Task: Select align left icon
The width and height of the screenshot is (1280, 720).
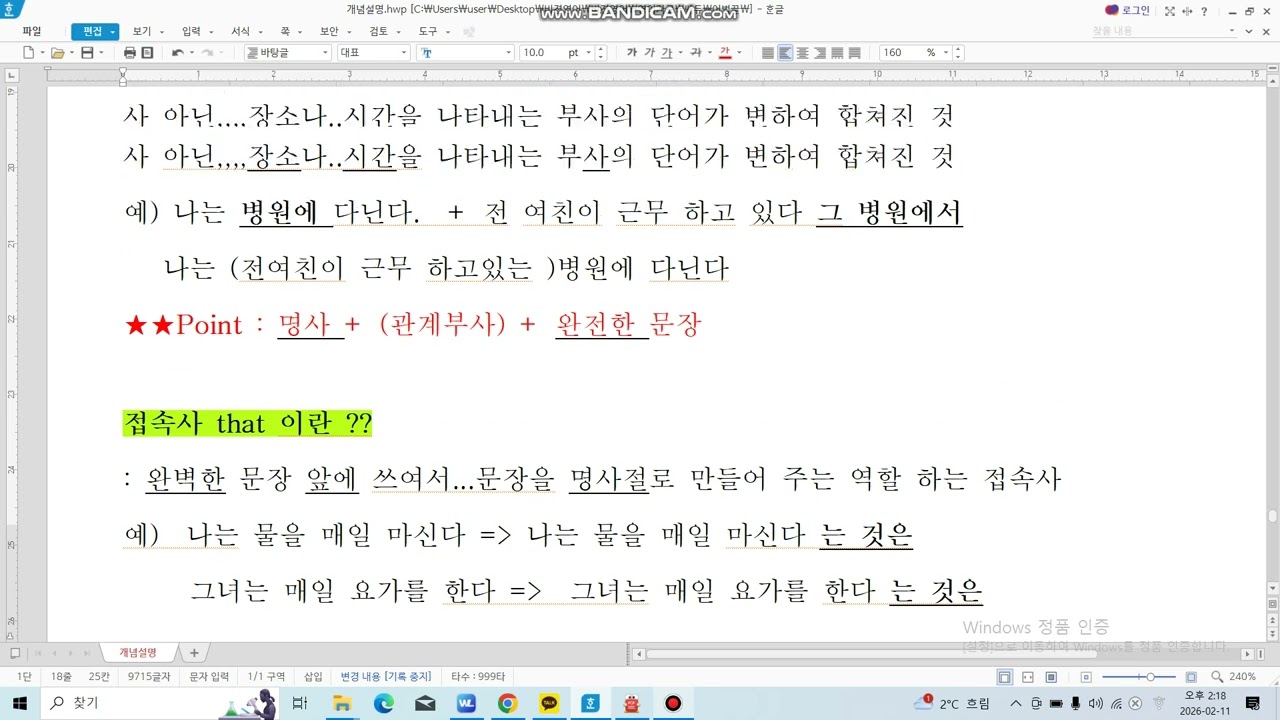Action: click(x=785, y=53)
